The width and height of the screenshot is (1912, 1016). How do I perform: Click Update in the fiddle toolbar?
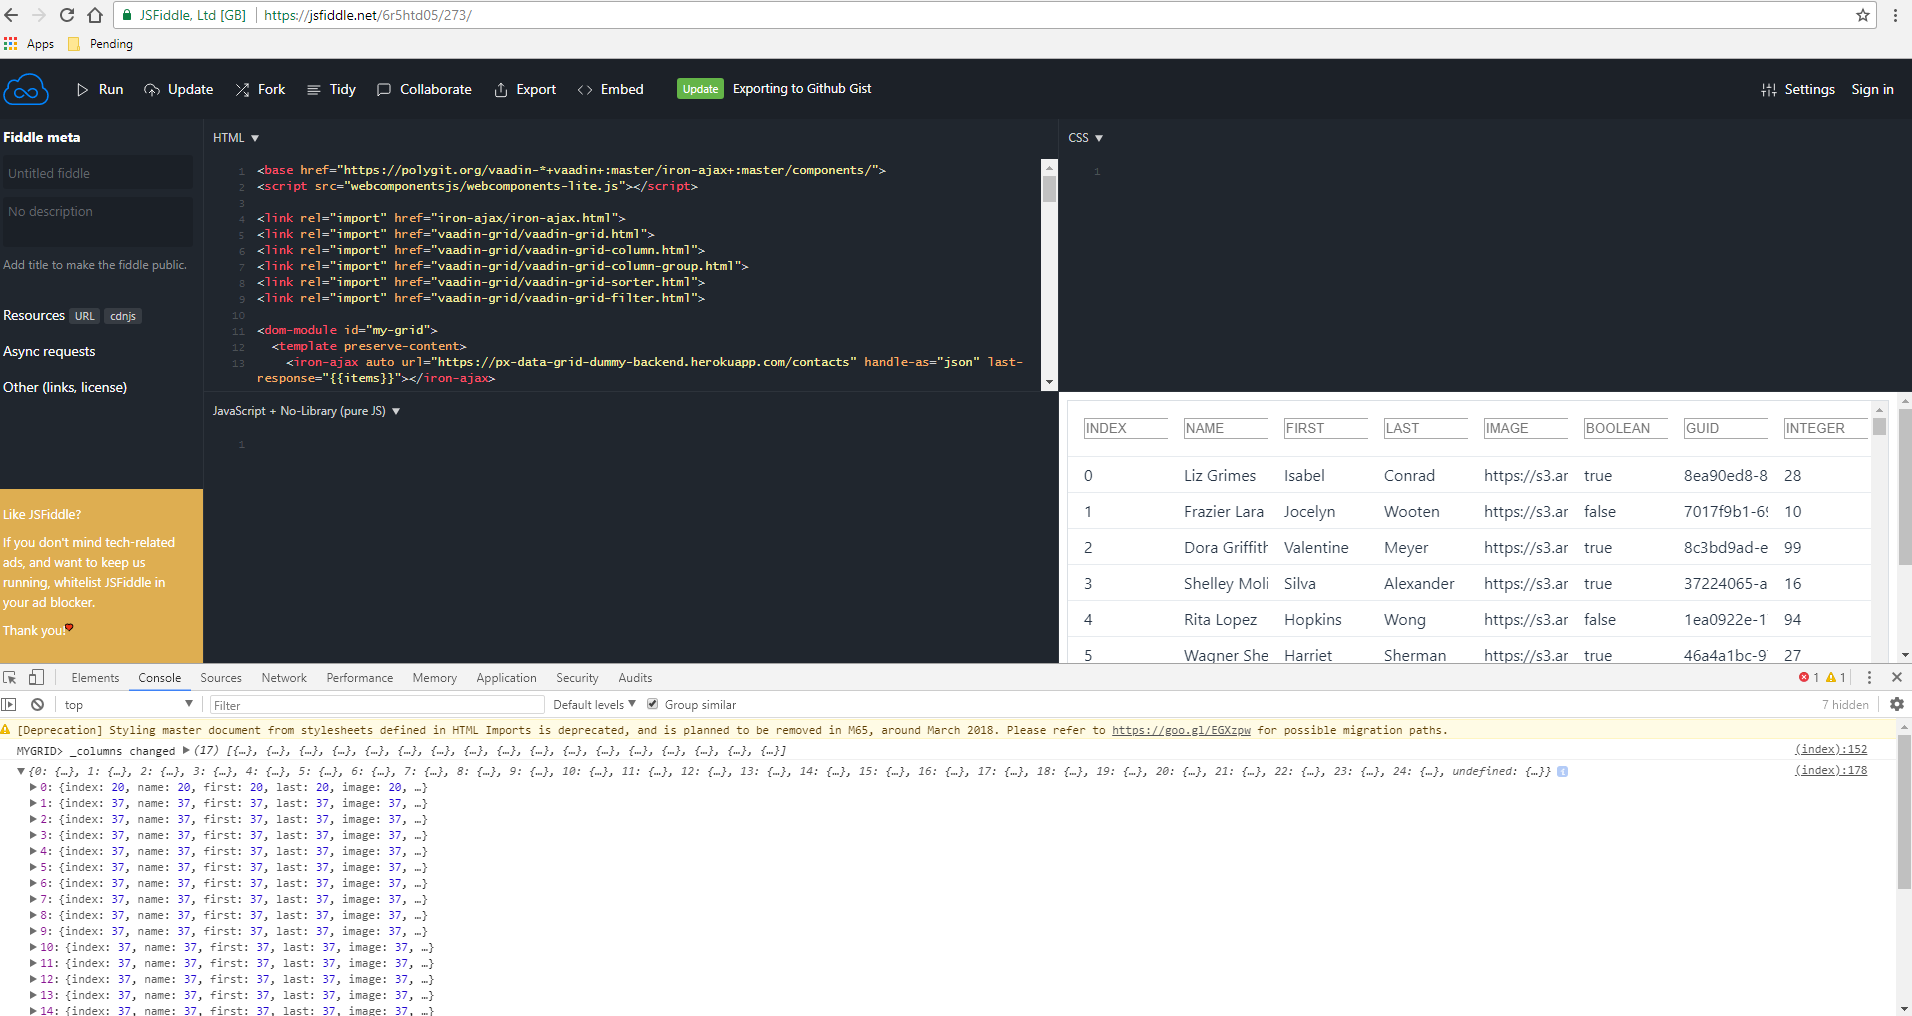[x=179, y=89]
